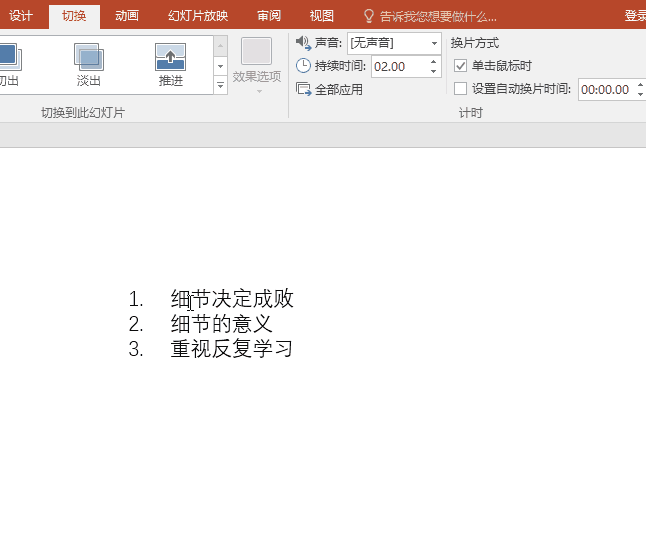Click the 持续时间 value field 02.00

[400, 66]
